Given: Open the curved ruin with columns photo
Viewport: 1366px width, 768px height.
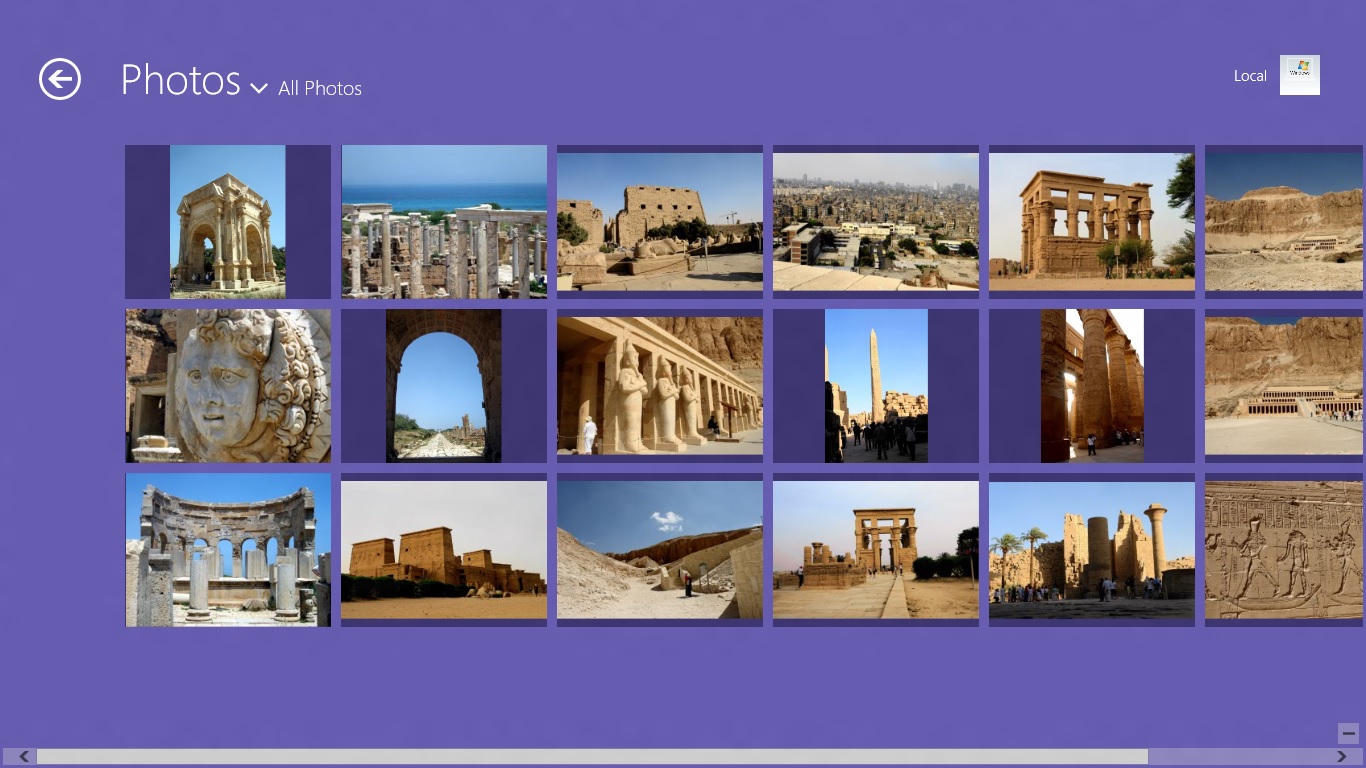Looking at the screenshot, I should tap(228, 550).
